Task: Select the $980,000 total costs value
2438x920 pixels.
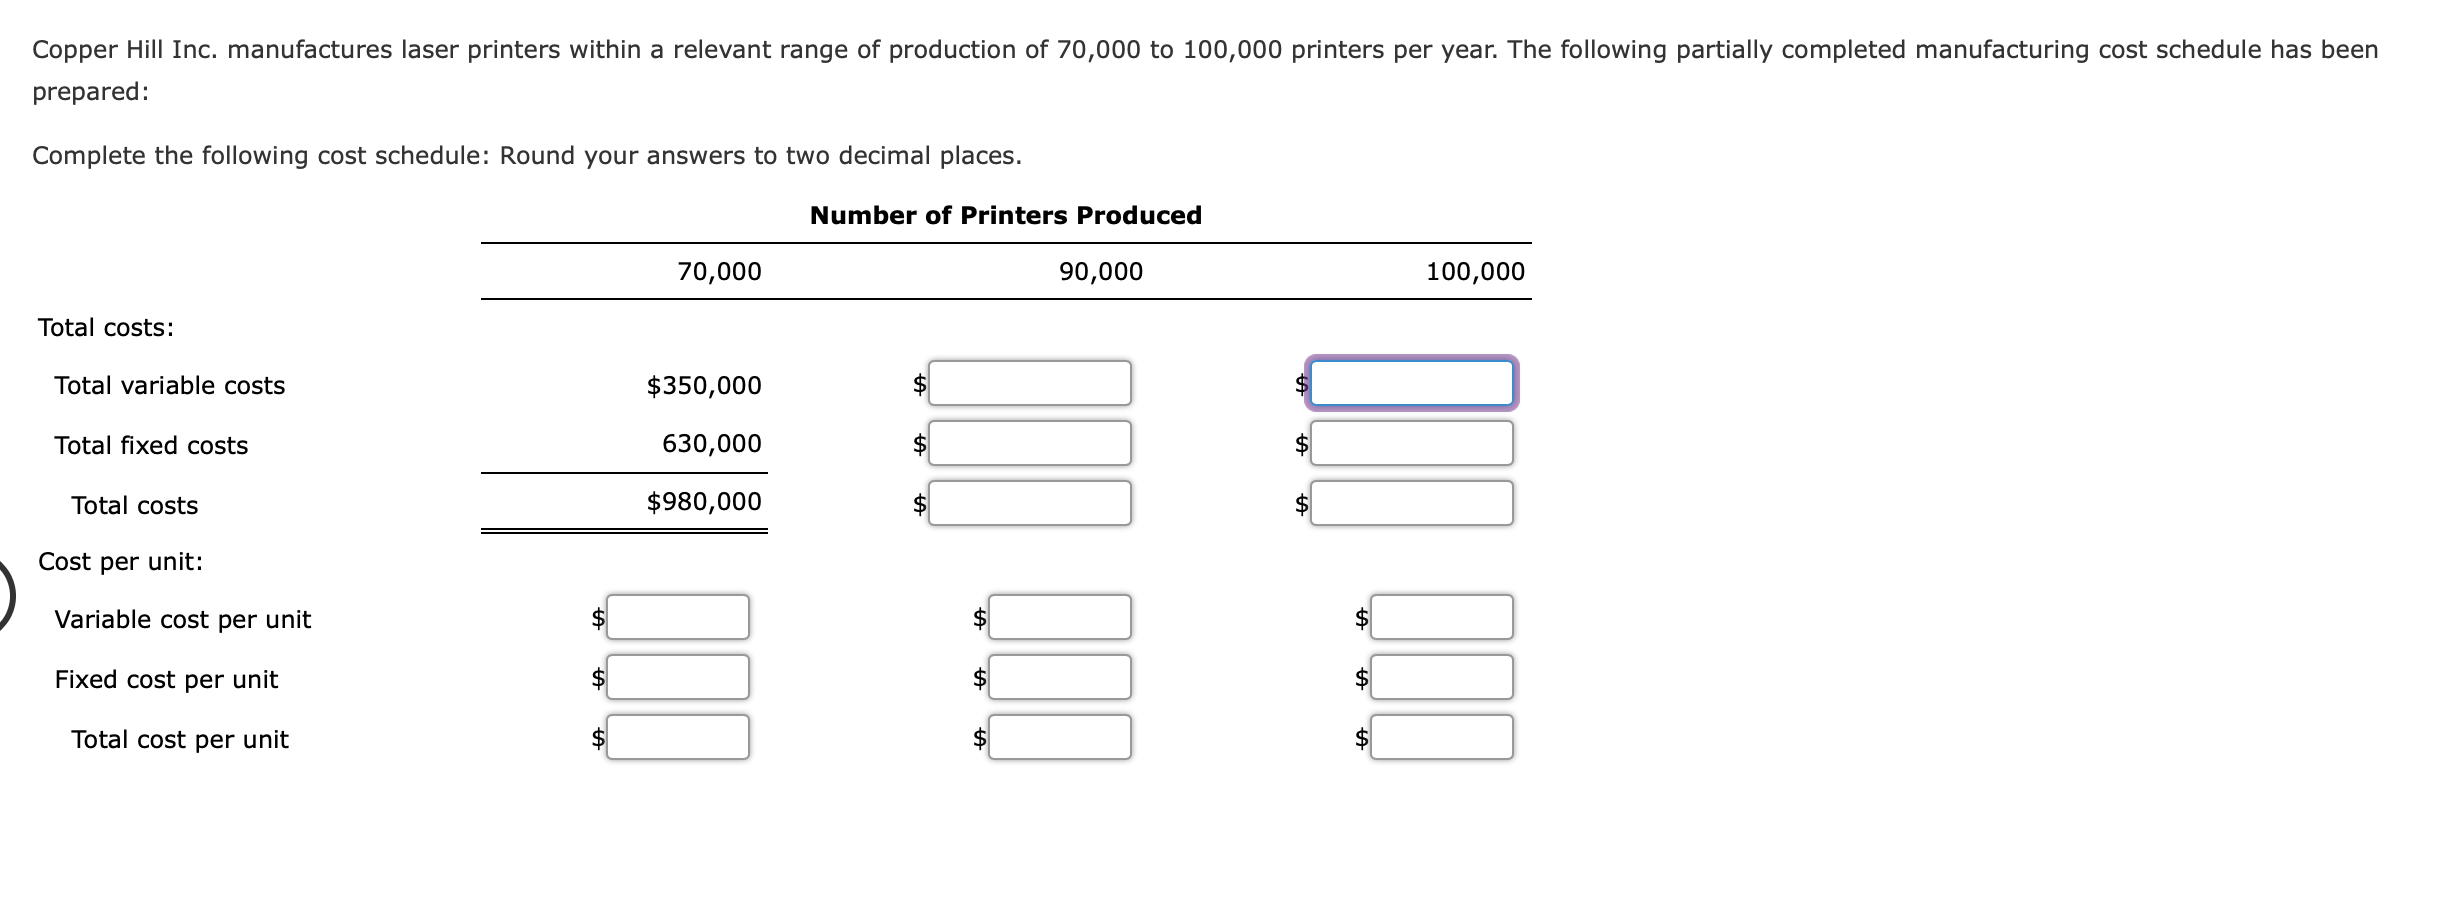Action: 703,501
